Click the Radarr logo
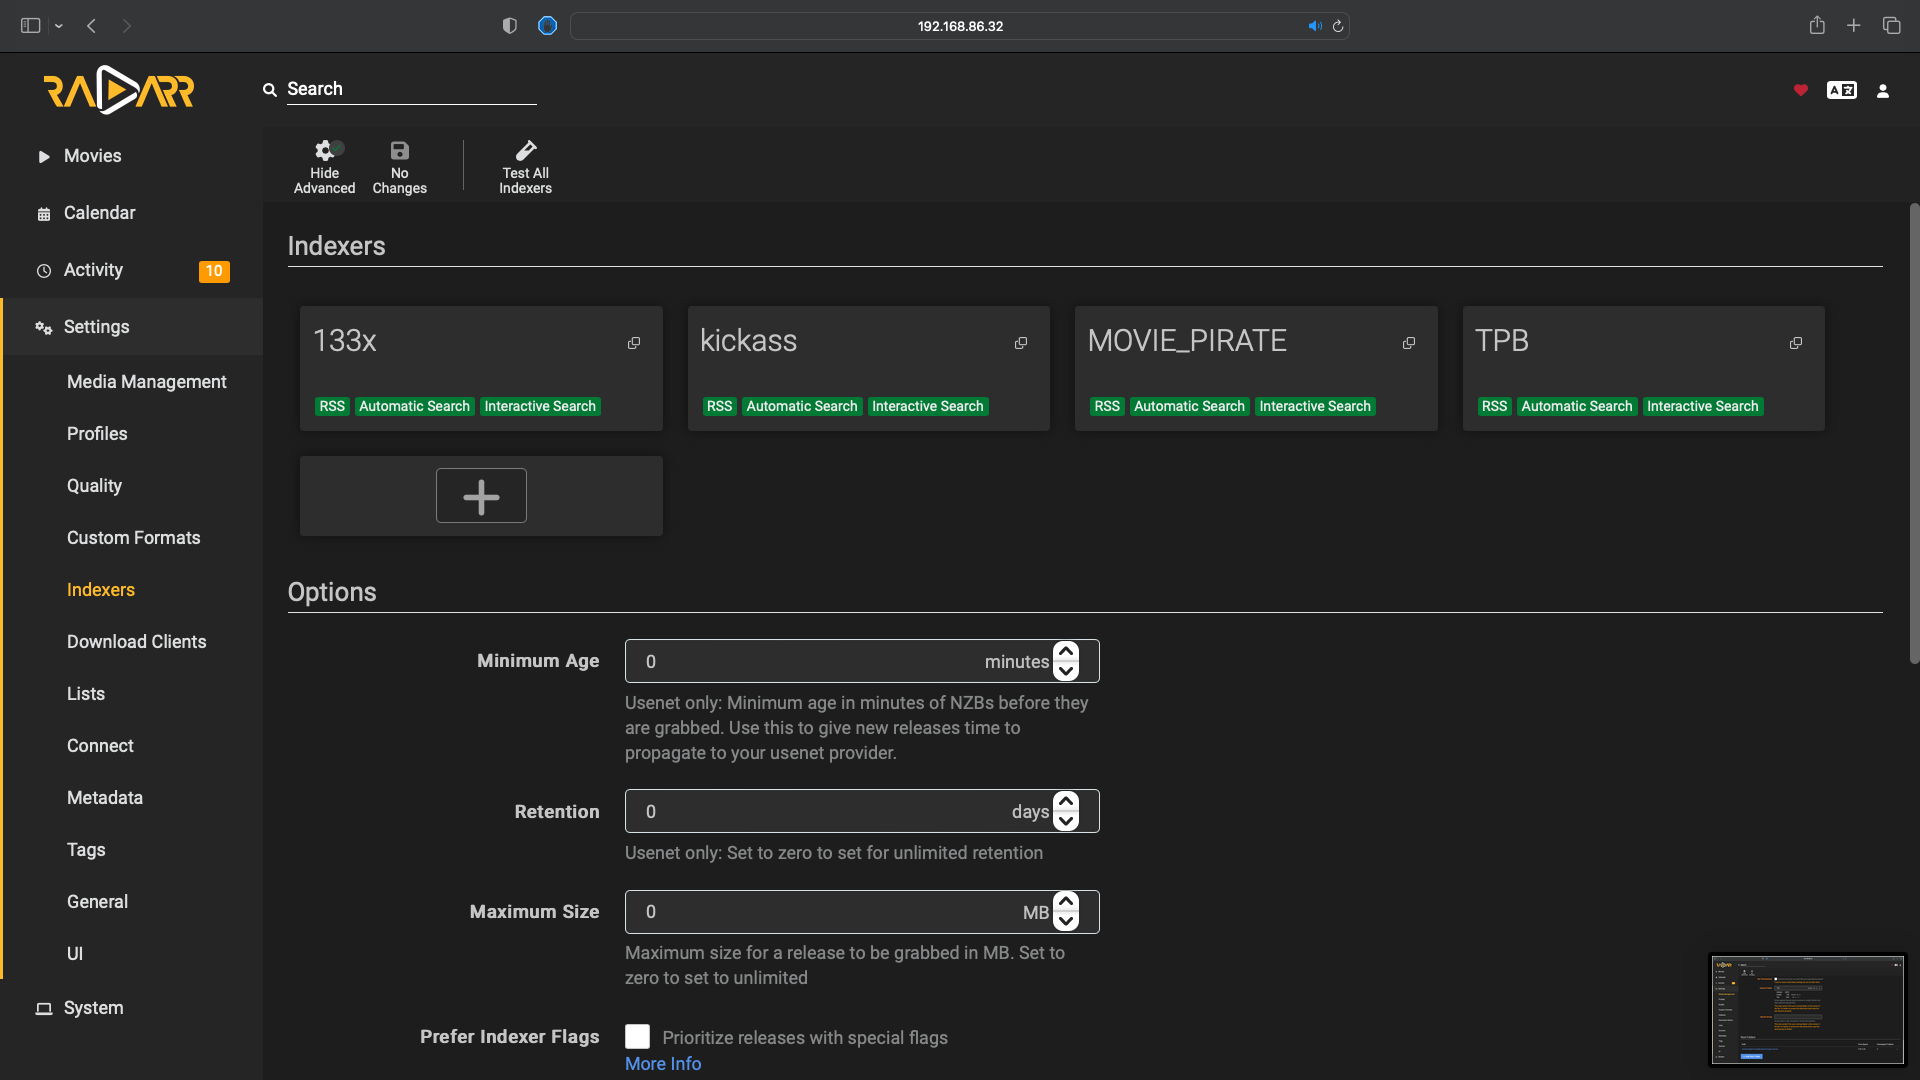1920x1080 pixels. (119, 91)
